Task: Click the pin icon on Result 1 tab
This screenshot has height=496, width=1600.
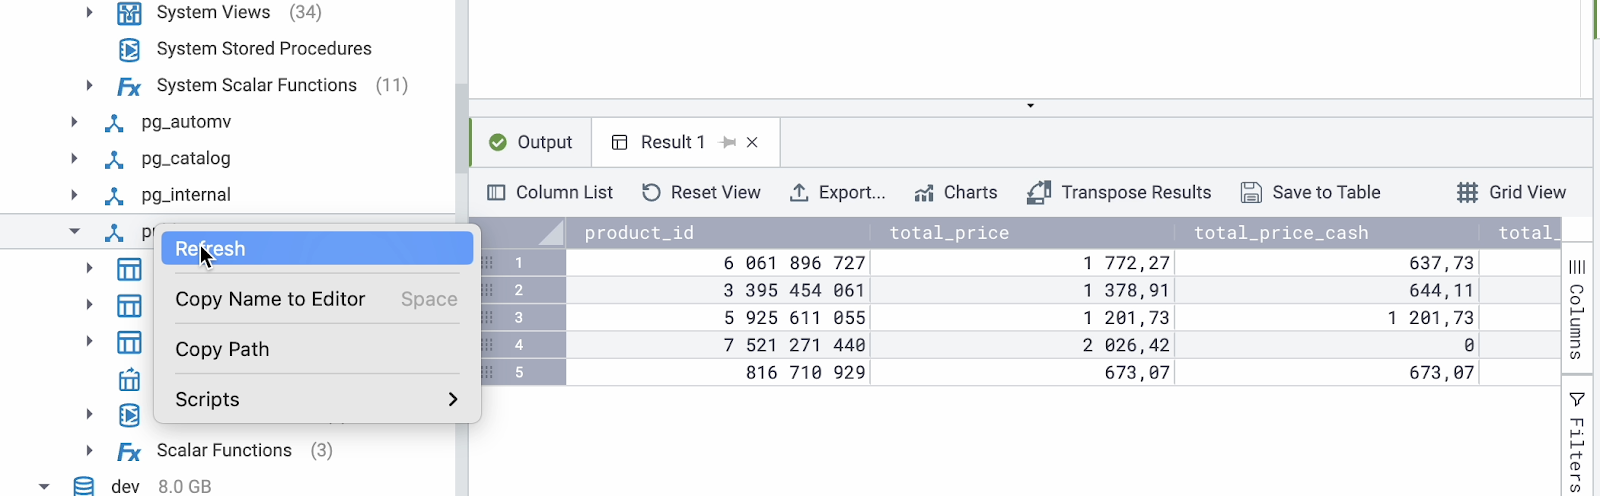Action: pos(728,143)
